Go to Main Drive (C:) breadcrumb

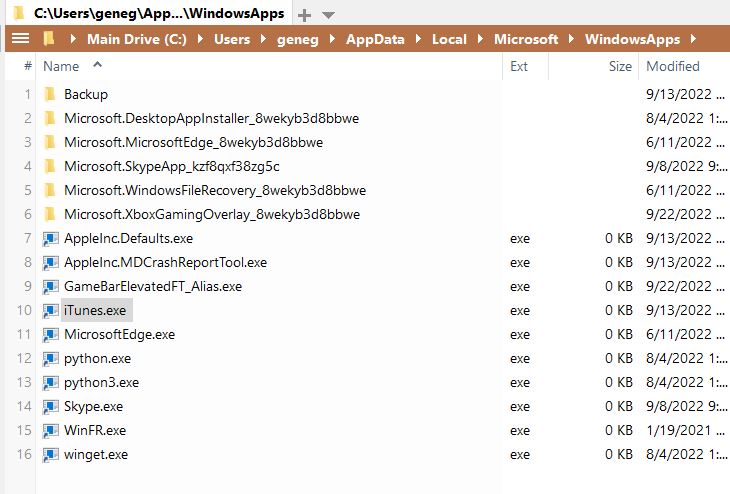(x=137, y=39)
